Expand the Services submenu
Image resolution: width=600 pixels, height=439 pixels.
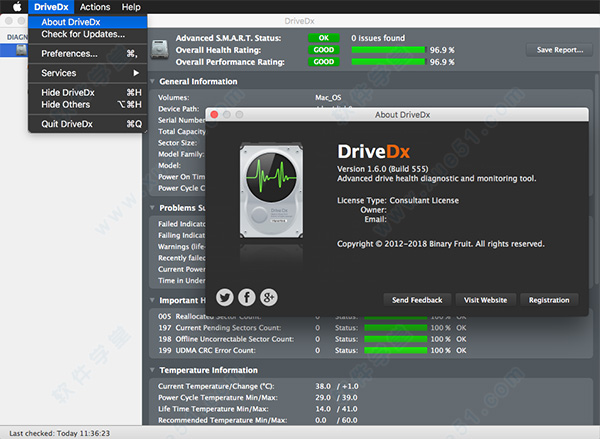click(x=88, y=73)
